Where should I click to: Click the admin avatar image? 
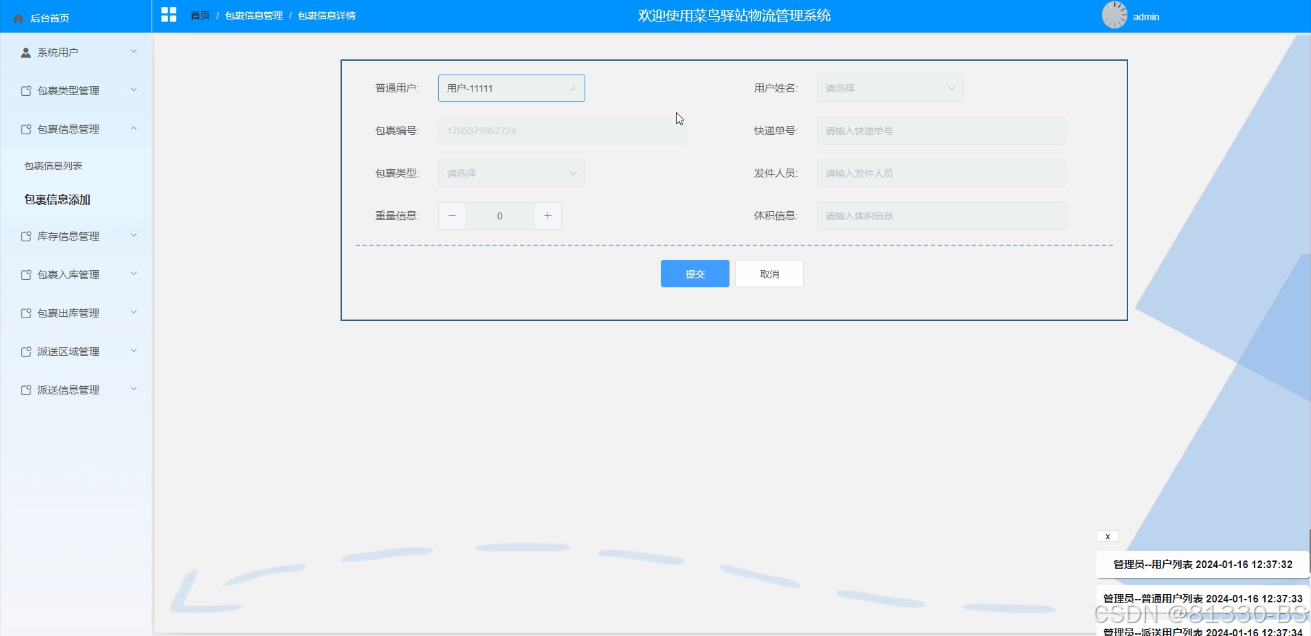1114,15
